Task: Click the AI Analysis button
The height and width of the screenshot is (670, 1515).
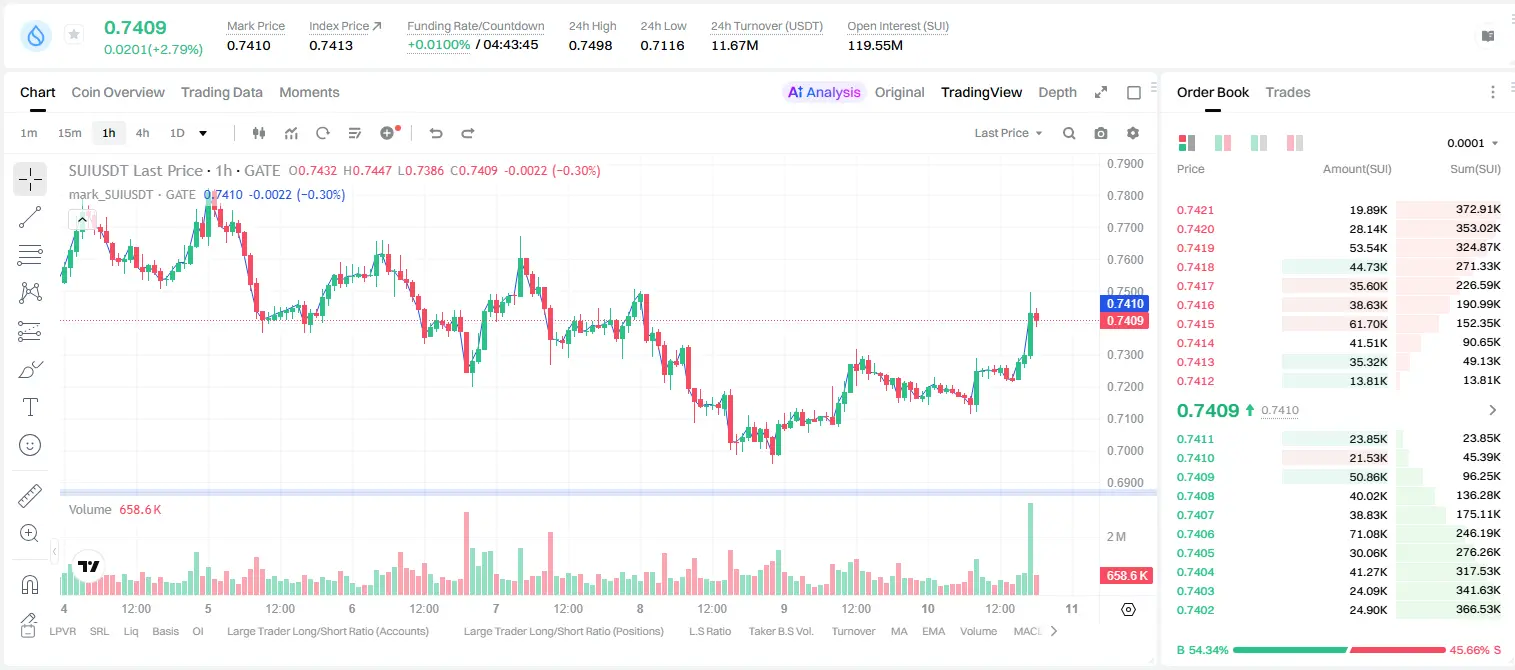Action: (824, 92)
